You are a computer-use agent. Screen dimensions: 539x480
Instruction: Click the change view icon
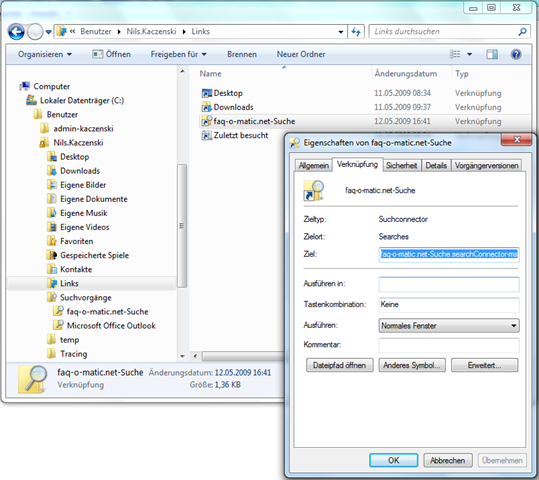click(x=455, y=54)
